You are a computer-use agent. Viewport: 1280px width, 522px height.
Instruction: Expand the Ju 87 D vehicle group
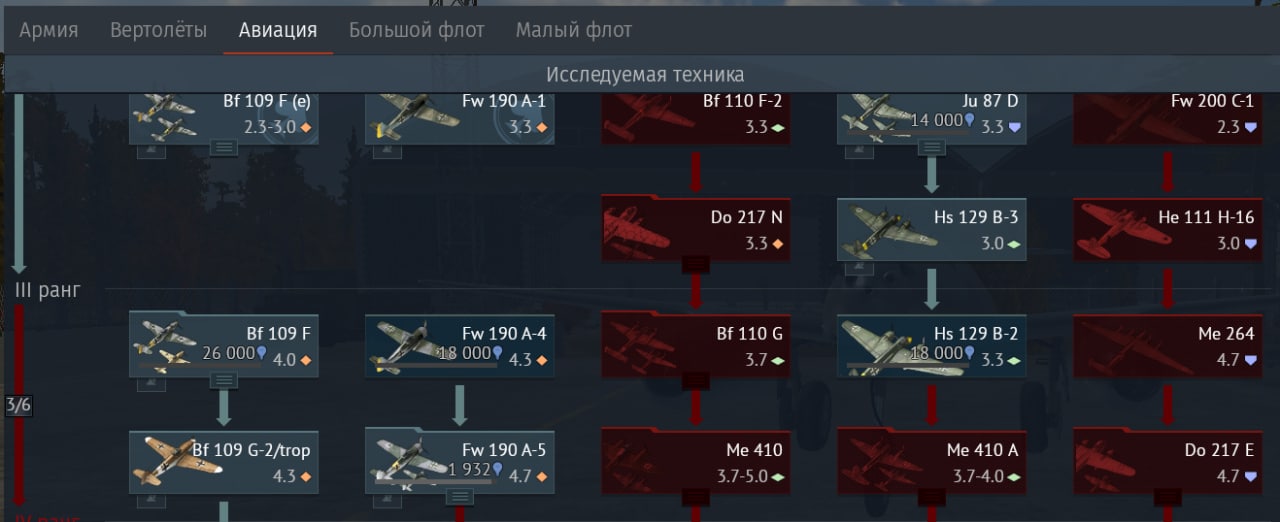(931, 148)
